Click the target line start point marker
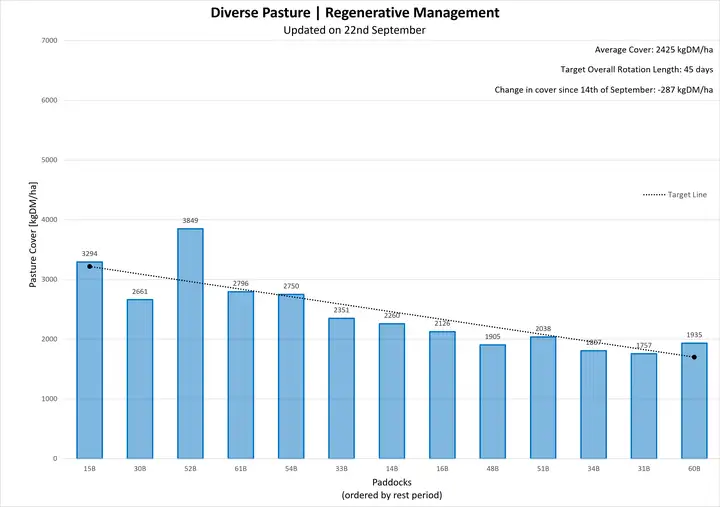The image size is (720, 507). click(x=90, y=266)
